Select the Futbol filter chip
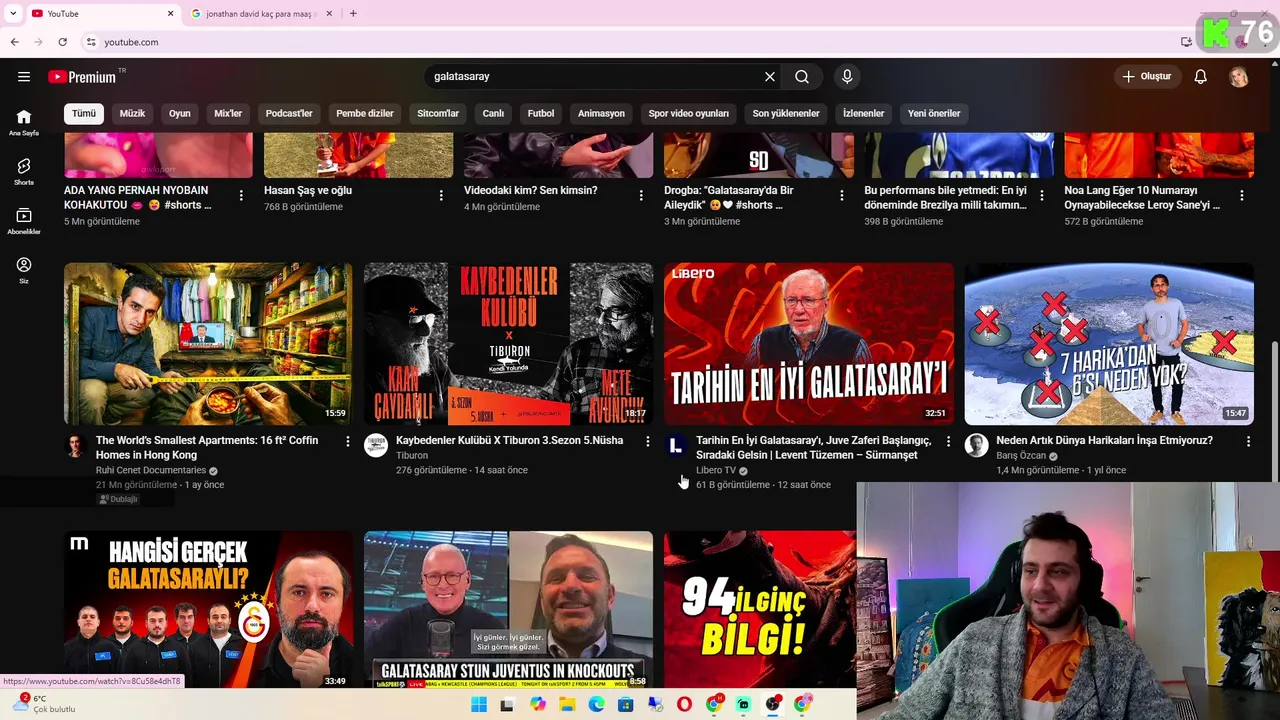Viewport: 1280px width, 720px height. click(541, 113)
